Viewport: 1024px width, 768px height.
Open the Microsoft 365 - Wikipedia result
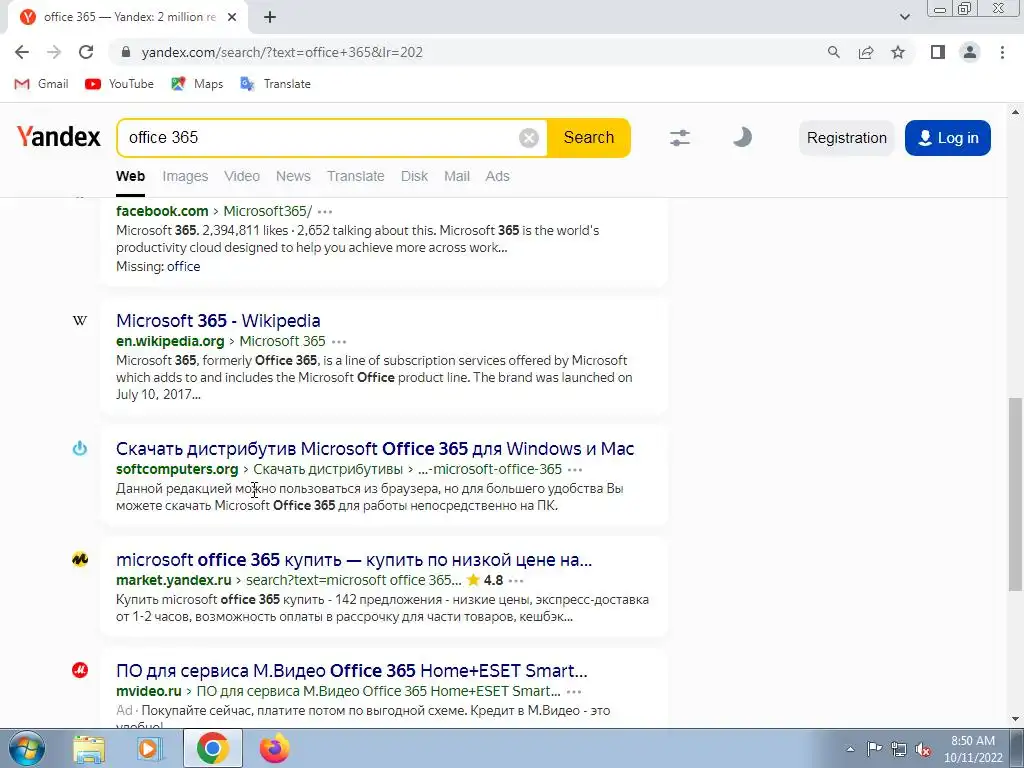click(218, 321)
